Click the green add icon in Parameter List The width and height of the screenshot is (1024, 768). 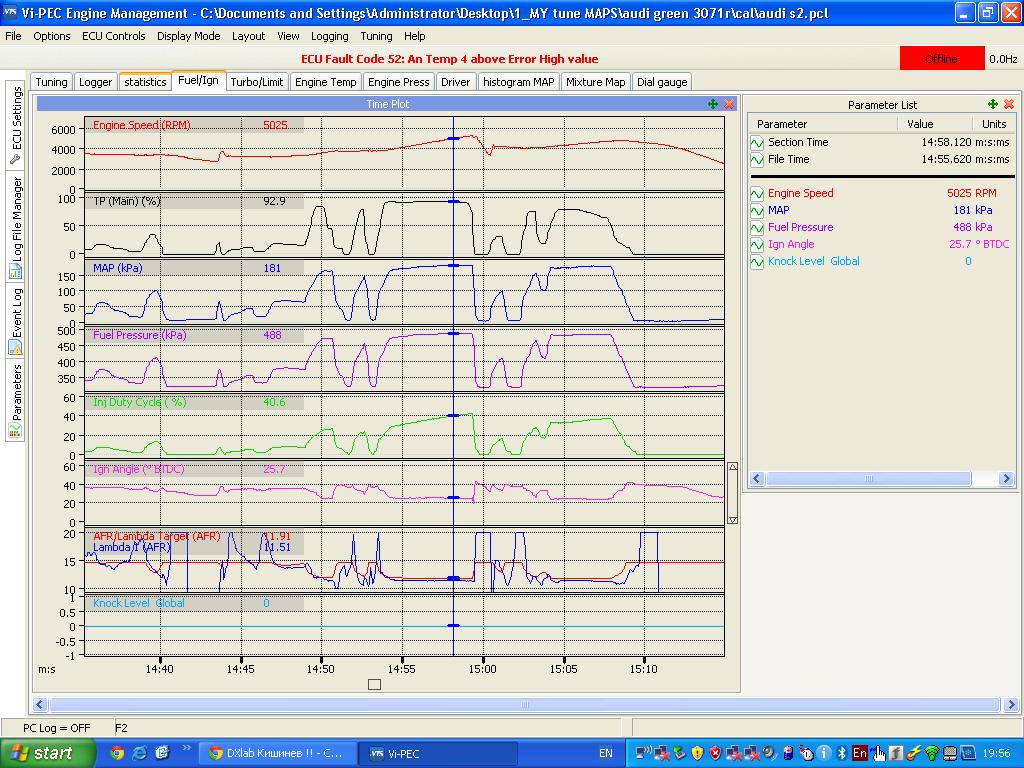pyautogui.click(x=993, y=104)
